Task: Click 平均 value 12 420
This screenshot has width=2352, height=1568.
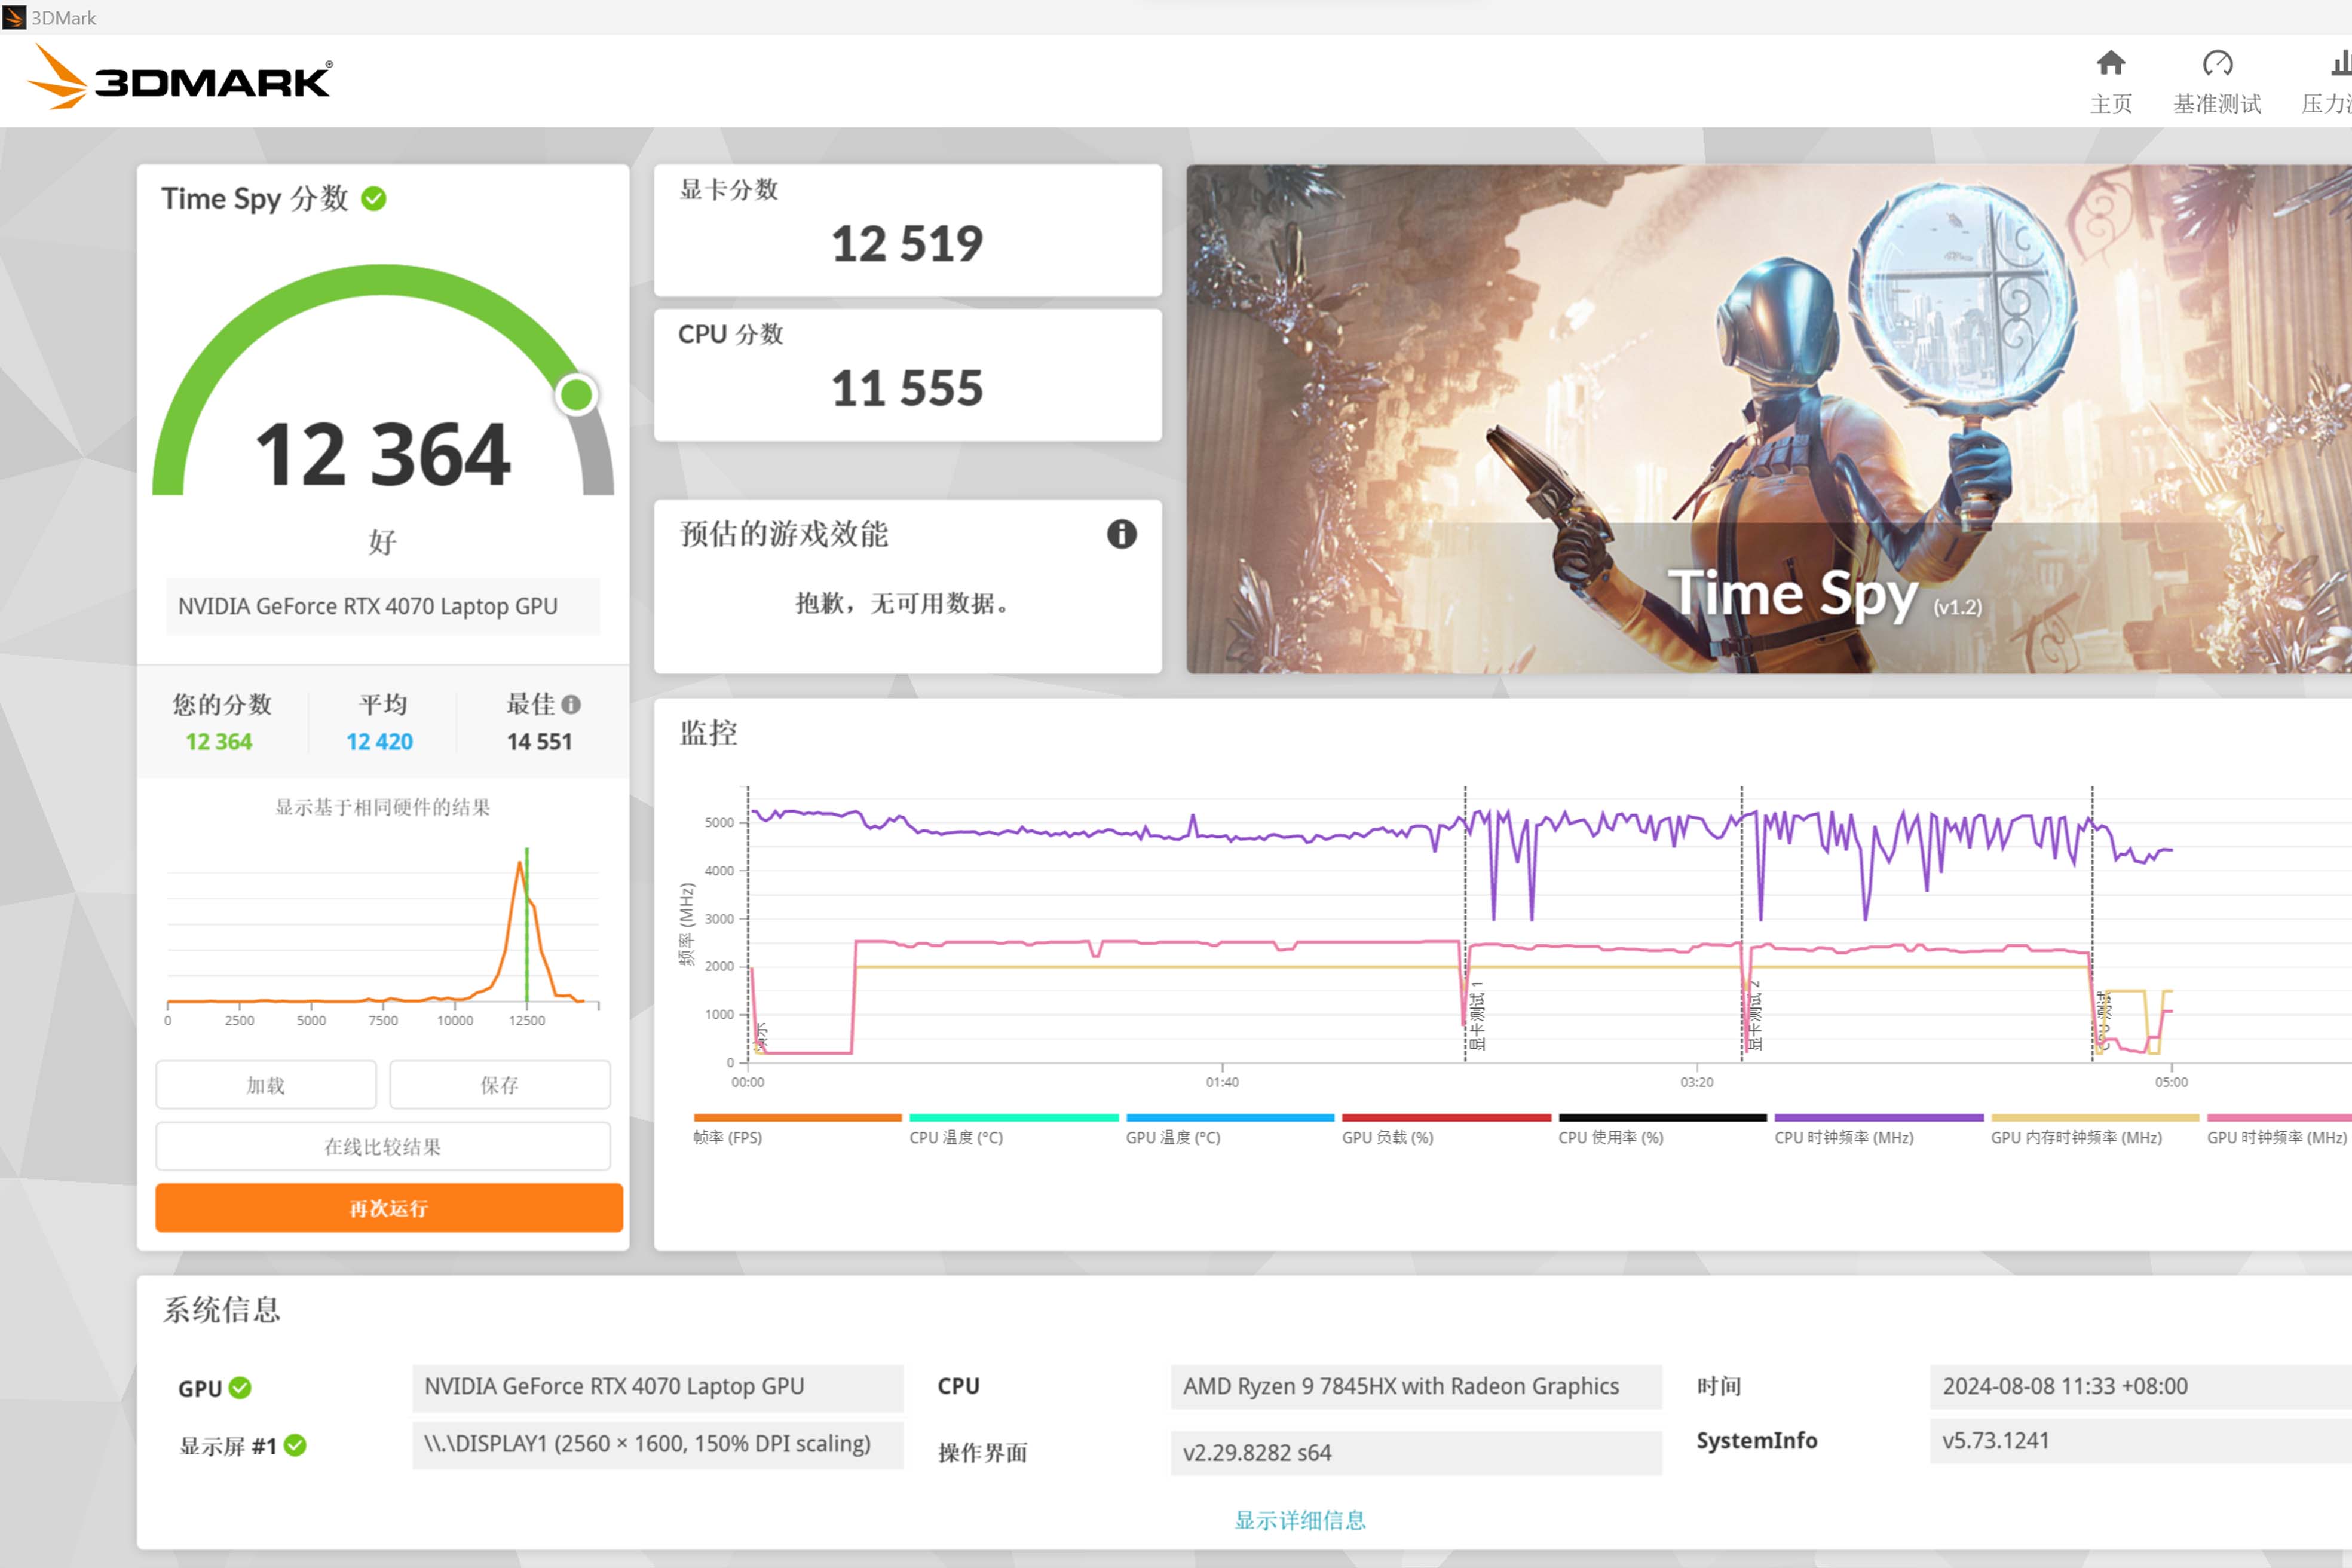Action: coord(379,742)
